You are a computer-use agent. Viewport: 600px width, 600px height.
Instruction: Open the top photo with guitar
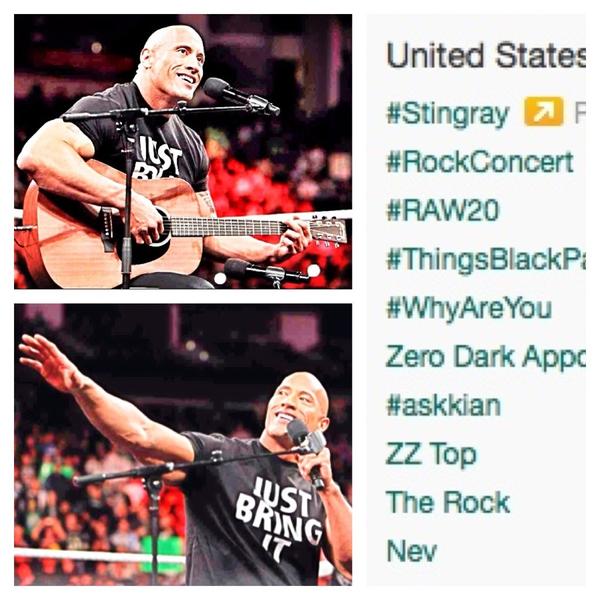[183, 152]
